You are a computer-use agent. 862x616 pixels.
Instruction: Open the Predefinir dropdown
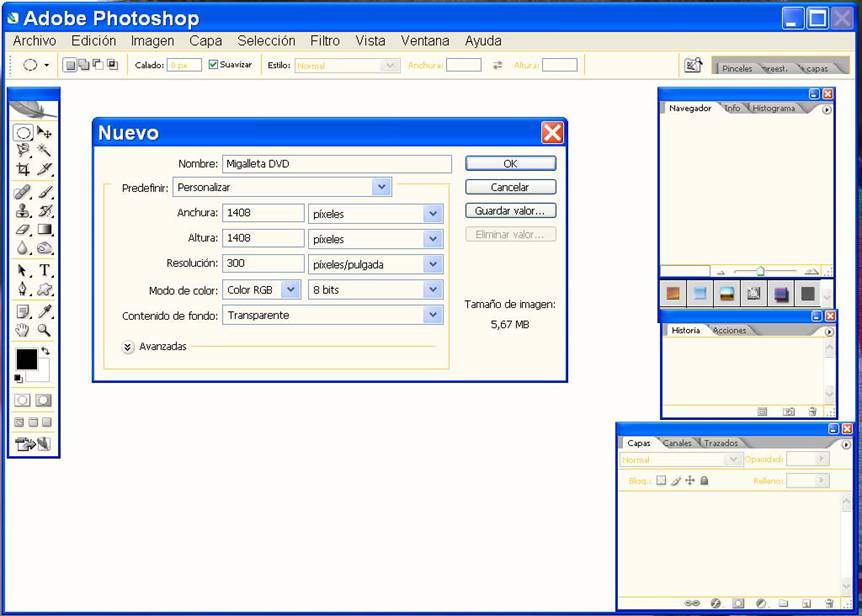click(x=381, y=187)
